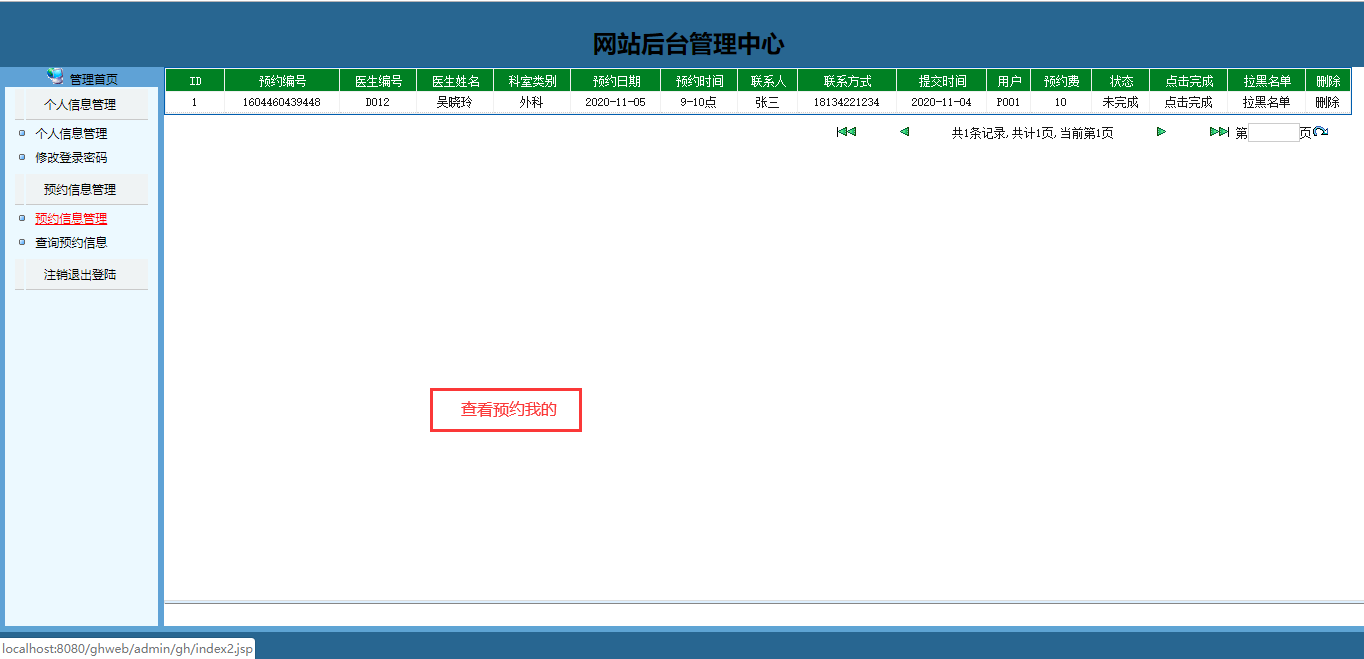Click user cell P001
This screenshot has height=659, width=1364.
[1009, 102]
